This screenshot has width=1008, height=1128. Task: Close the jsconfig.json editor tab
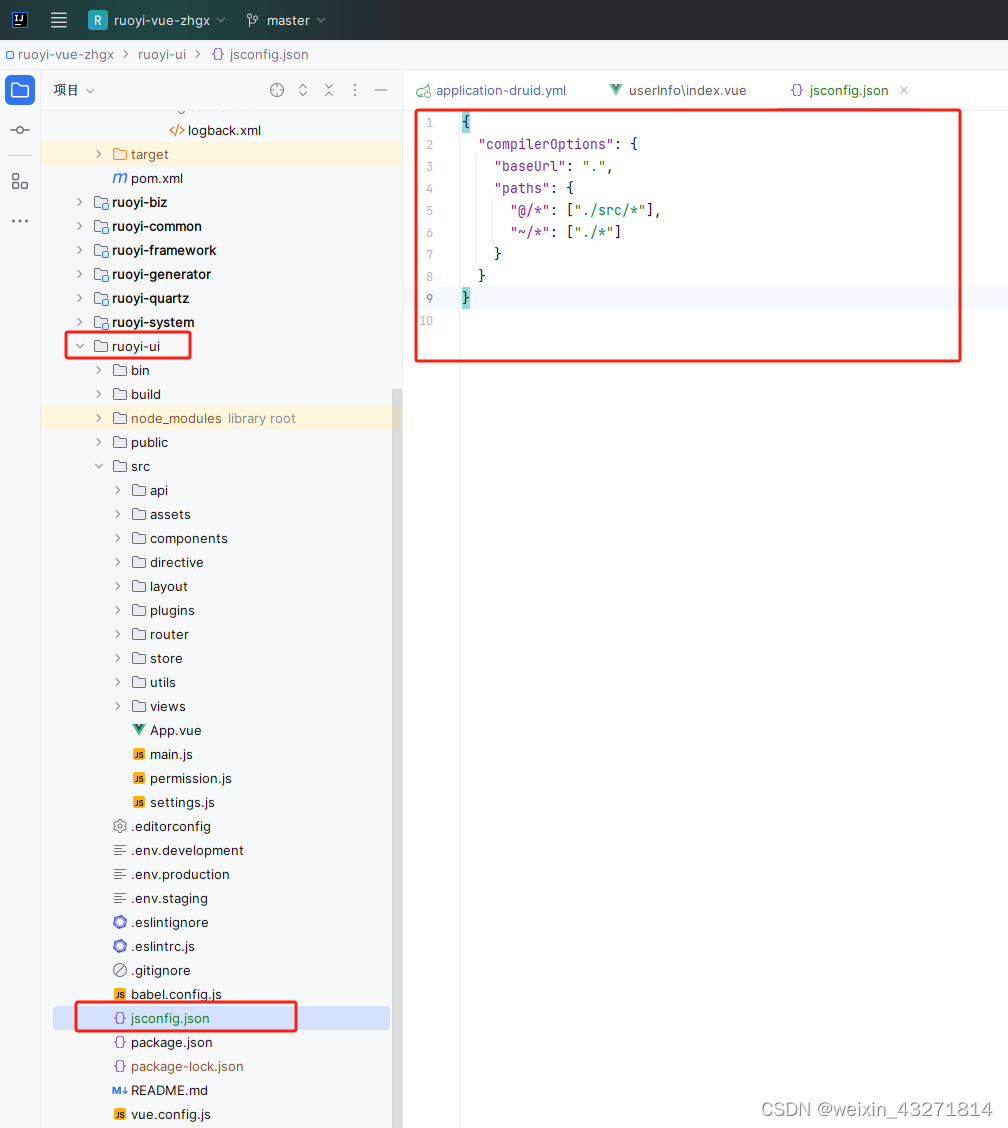[x=903, y=90]
